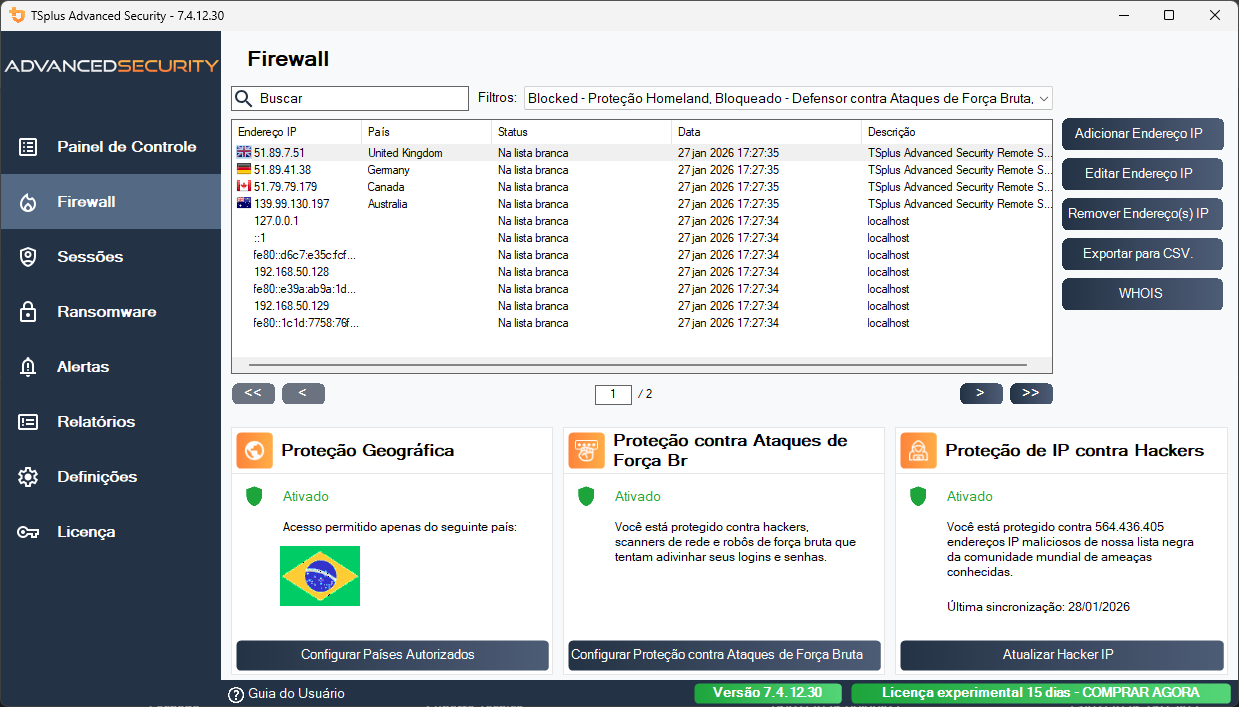The height and width of the screenshot is (707, 1239).
Task: Open the Licença key icon section
Action: pyautogui.click(x=27, y=531)
